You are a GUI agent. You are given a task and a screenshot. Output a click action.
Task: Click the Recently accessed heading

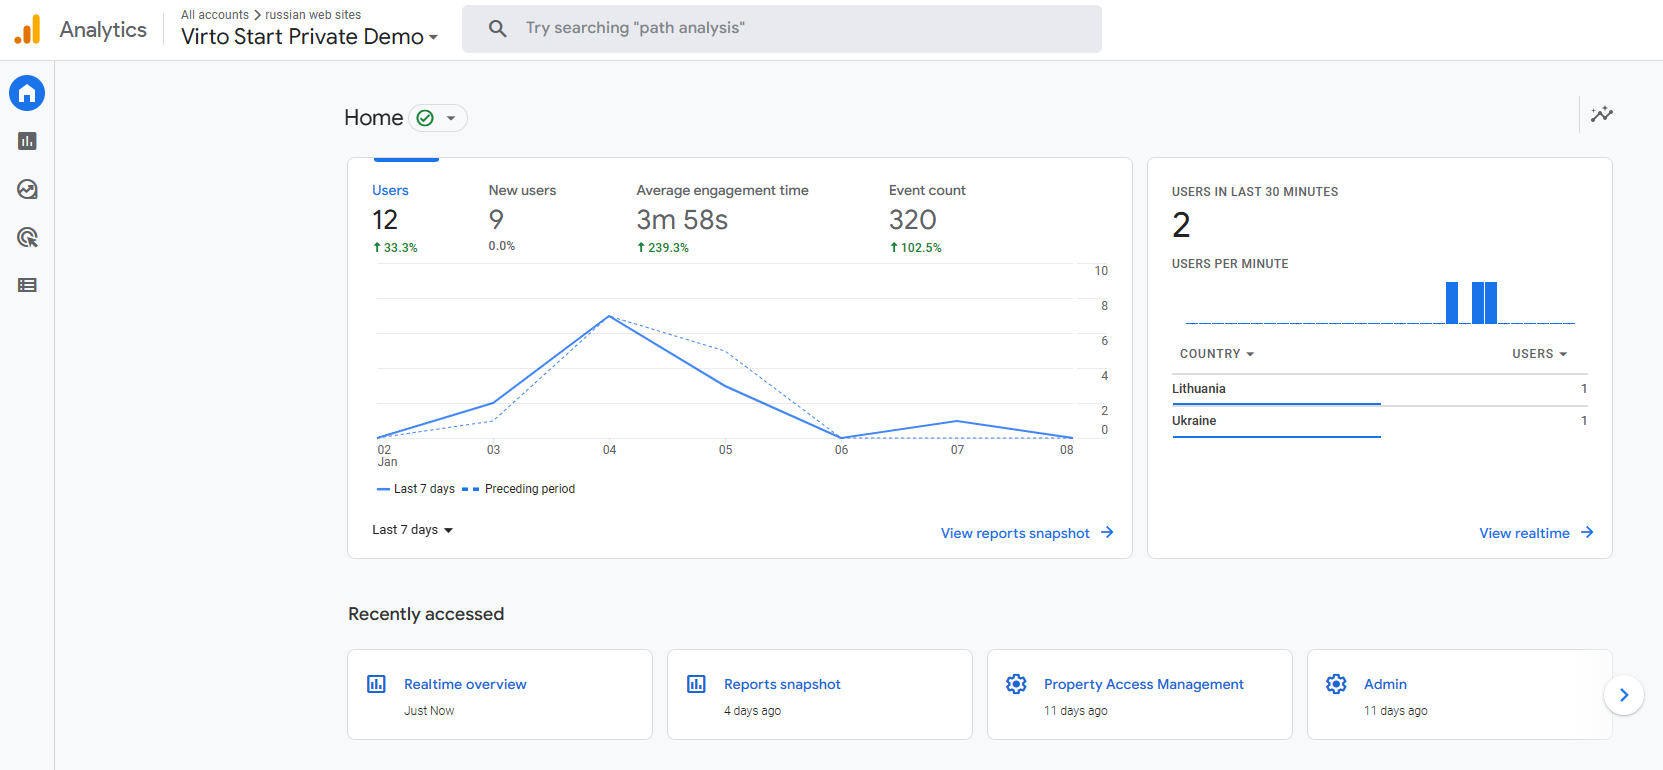click(x=426, y=614)
